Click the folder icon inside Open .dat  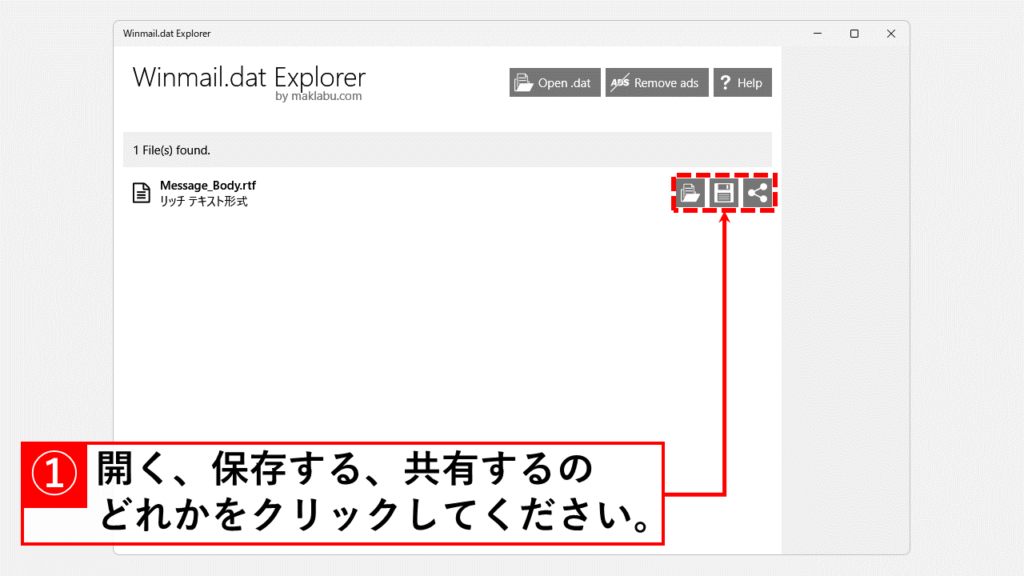(523, 83)
